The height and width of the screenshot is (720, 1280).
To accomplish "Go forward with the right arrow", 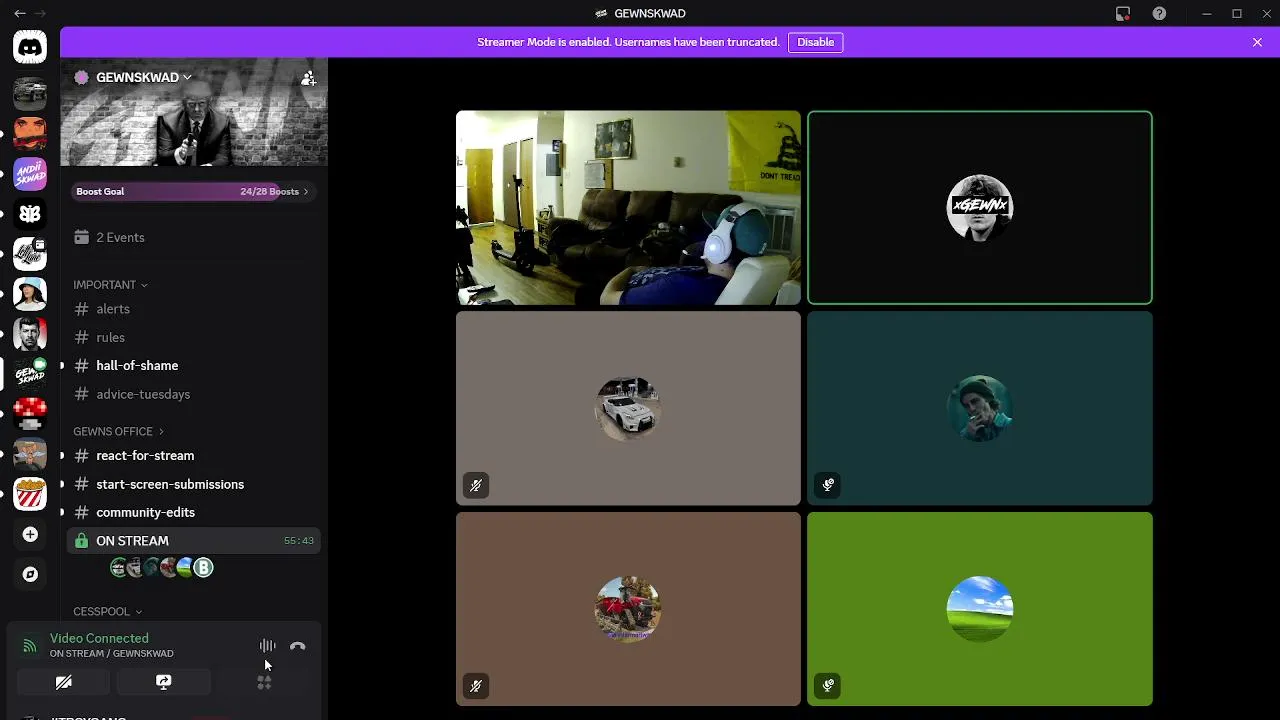I will click(x=40, y=13).
